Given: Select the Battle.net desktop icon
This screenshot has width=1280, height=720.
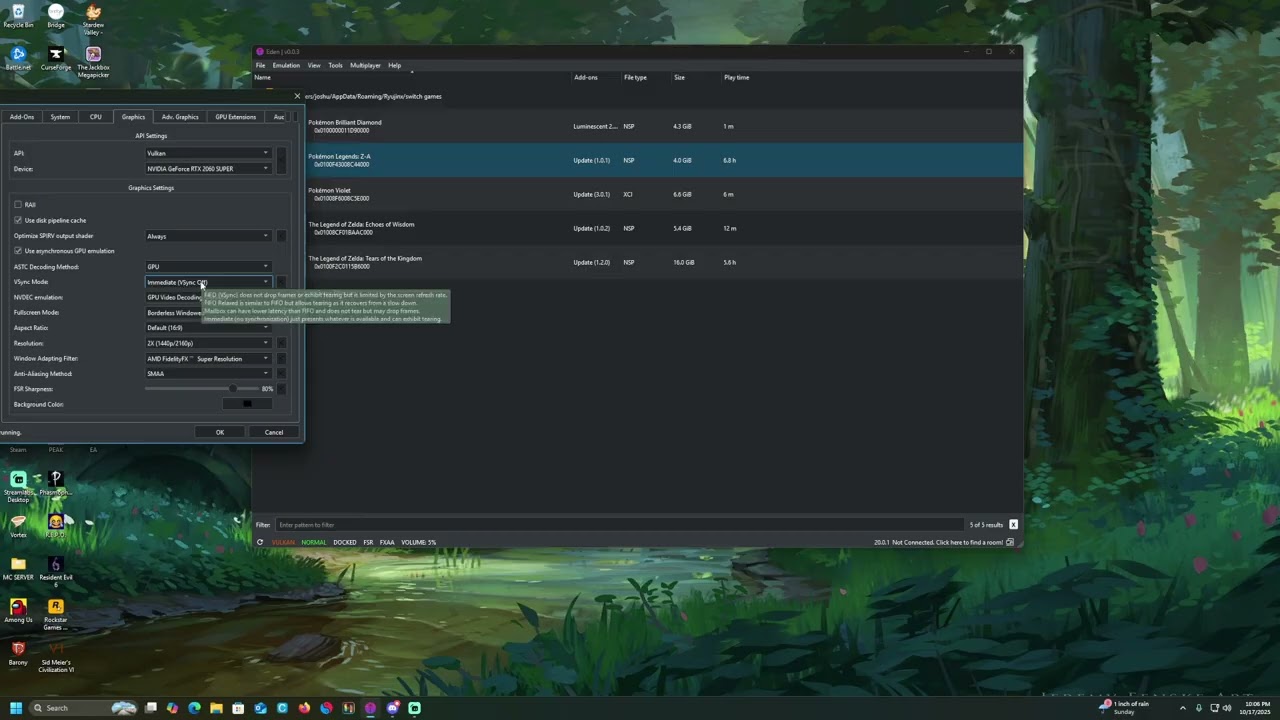Looking at the screenshot, I should coord(18,58).
